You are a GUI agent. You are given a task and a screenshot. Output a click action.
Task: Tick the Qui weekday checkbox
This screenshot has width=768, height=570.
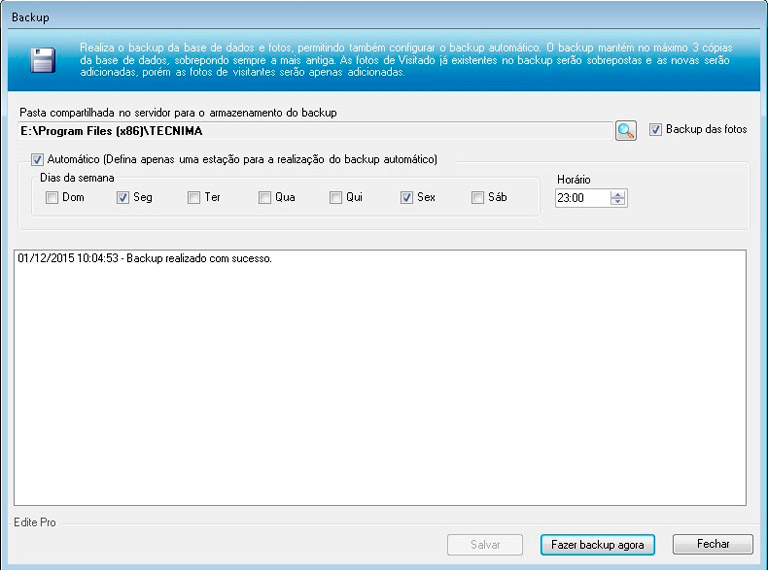point(336,198)
